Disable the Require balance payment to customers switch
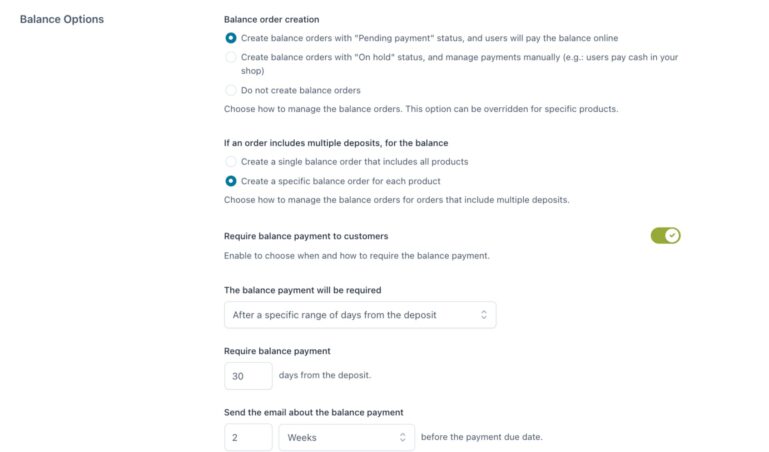This screenshot has height=452, width=769. (665, 236)
